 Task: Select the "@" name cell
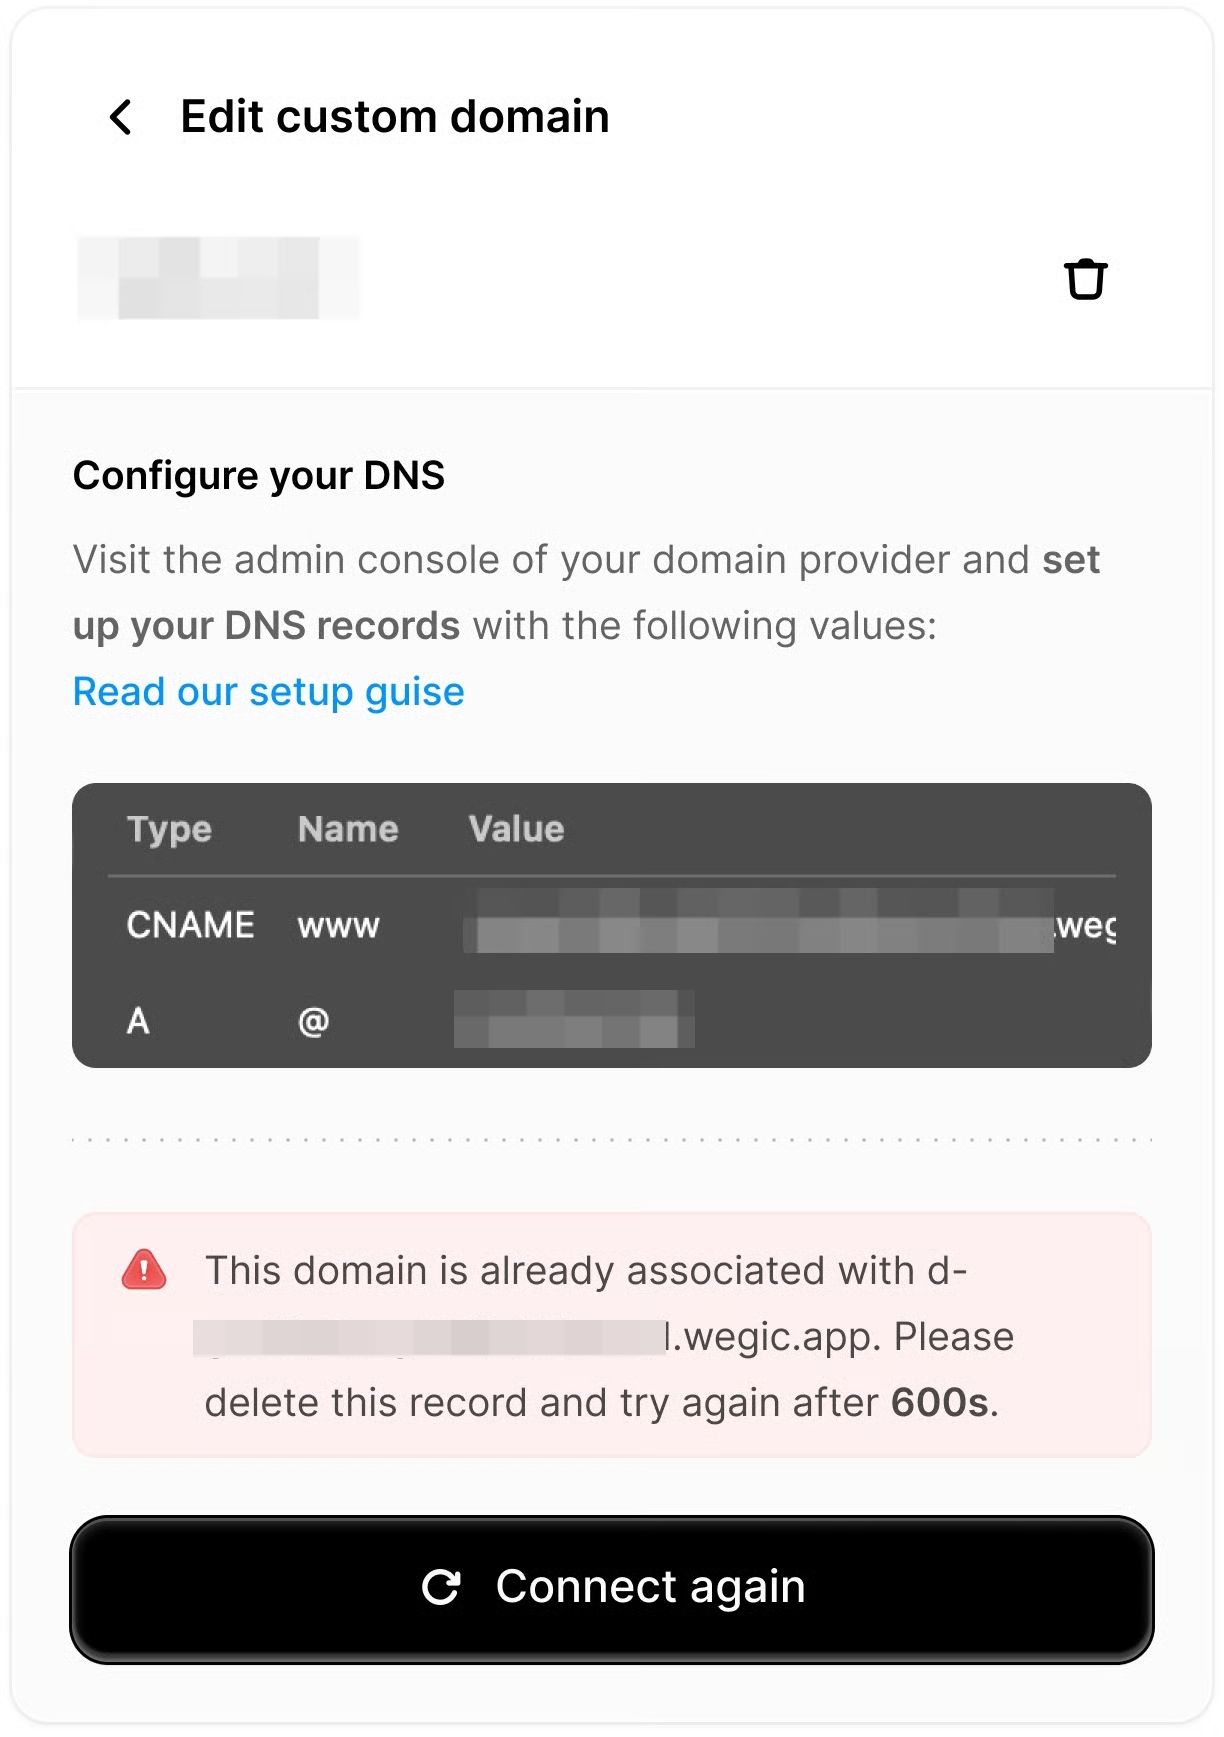click(x=313, y=1021)
